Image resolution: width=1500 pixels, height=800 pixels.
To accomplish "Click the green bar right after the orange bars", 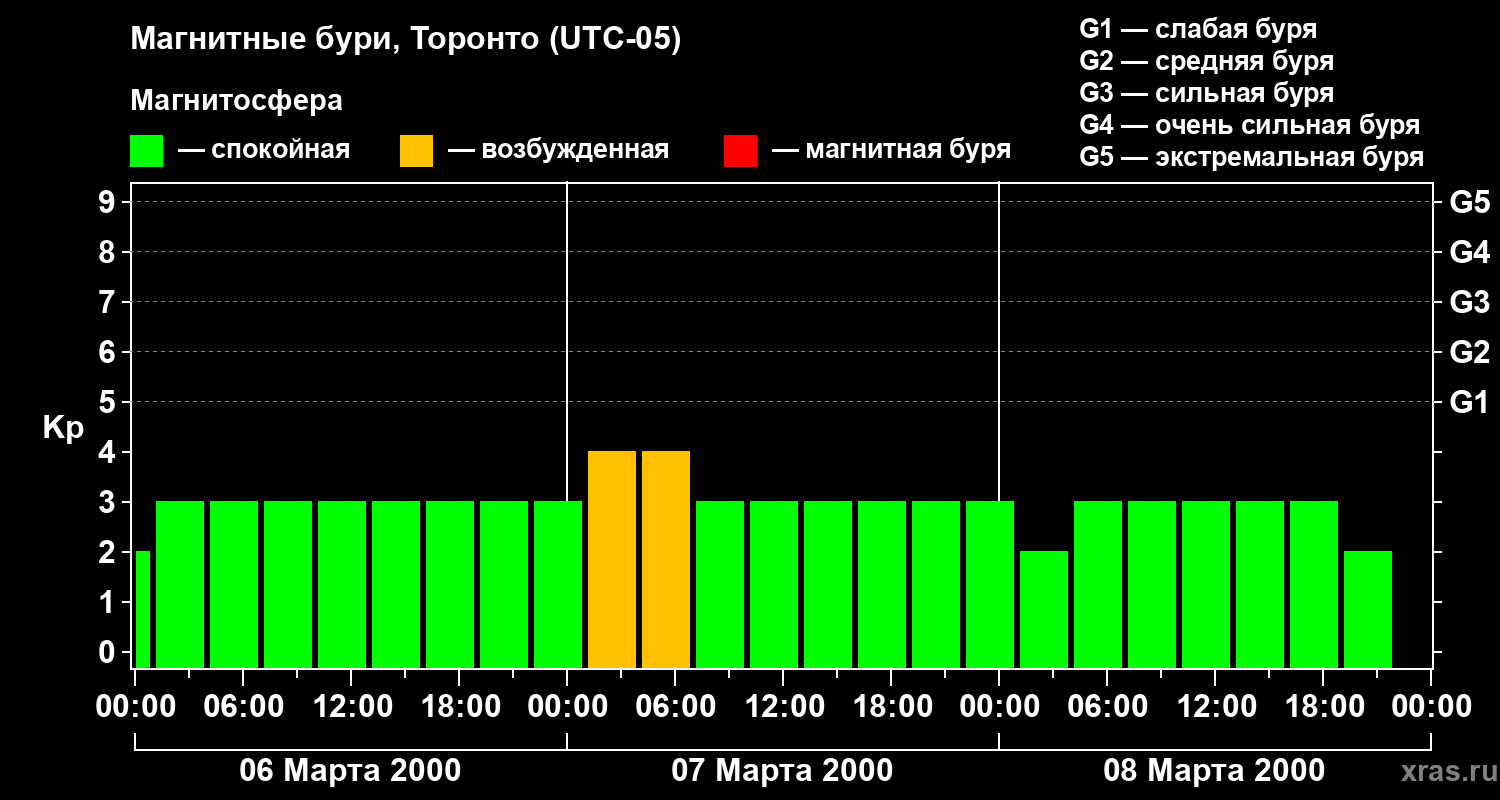I will (x=720, y=584).
